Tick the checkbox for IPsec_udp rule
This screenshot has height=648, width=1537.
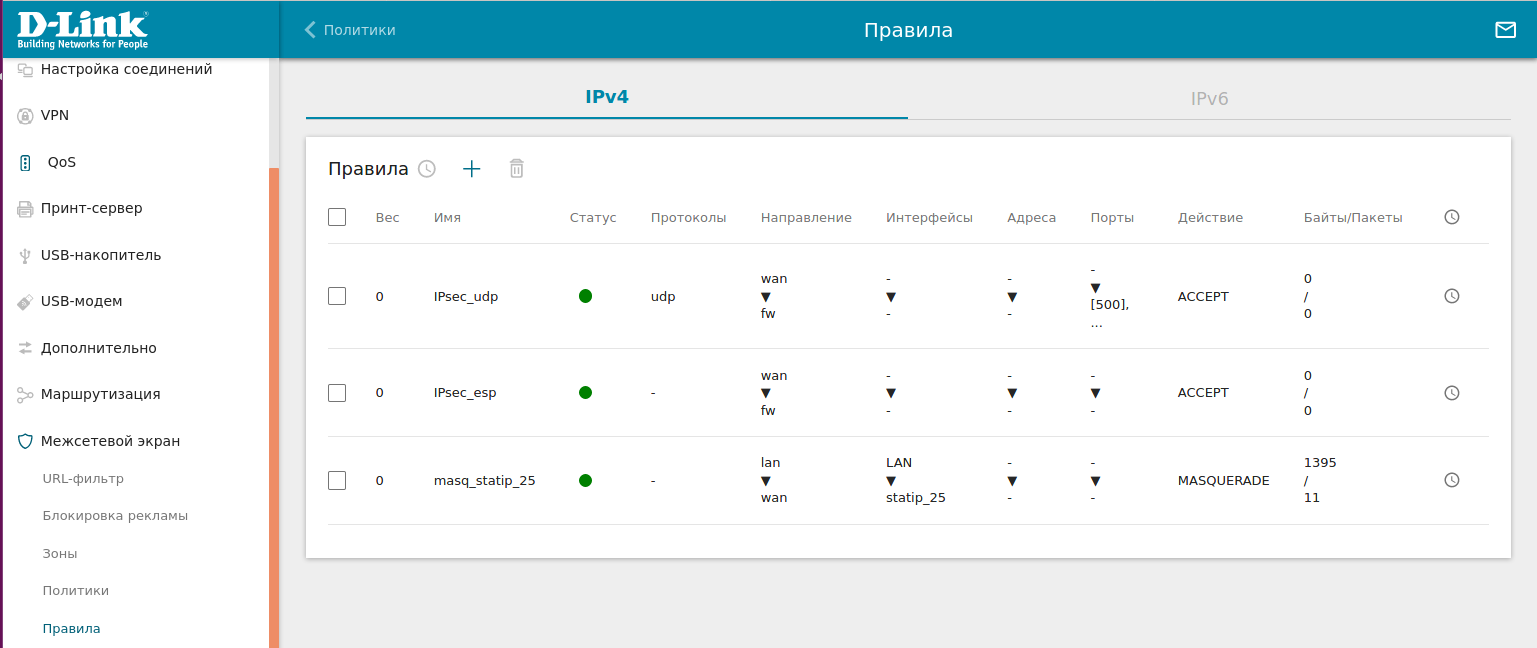tap(337, 296)
